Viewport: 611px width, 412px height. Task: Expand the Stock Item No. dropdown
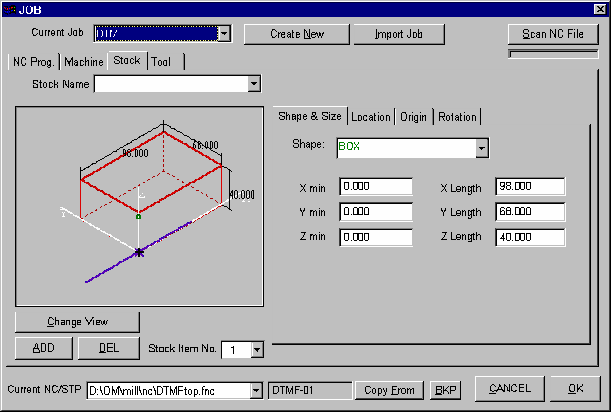pyautogui.click(x=257, y=349)
